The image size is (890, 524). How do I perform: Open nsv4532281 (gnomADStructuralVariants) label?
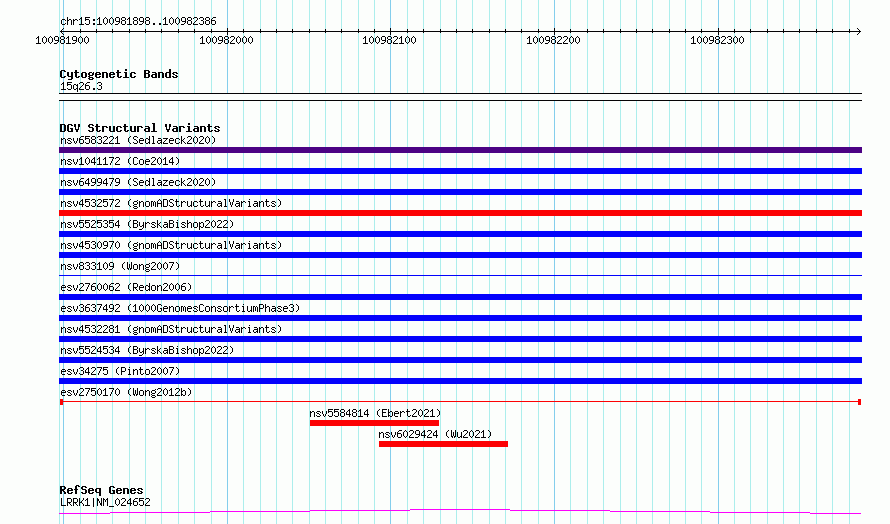171,329
